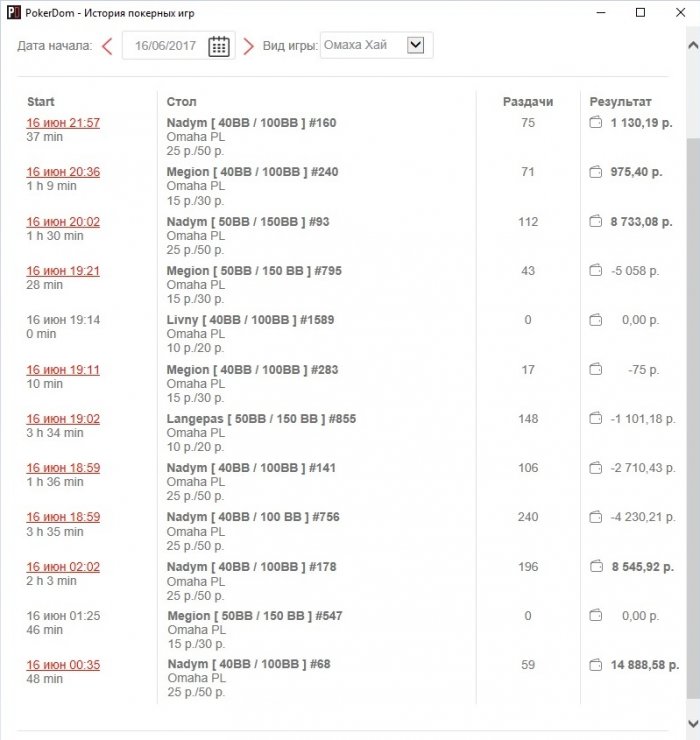Open session 16 июн 00:35
The width and height of the screenshot is (700, 740).
(x=63, y=665)
